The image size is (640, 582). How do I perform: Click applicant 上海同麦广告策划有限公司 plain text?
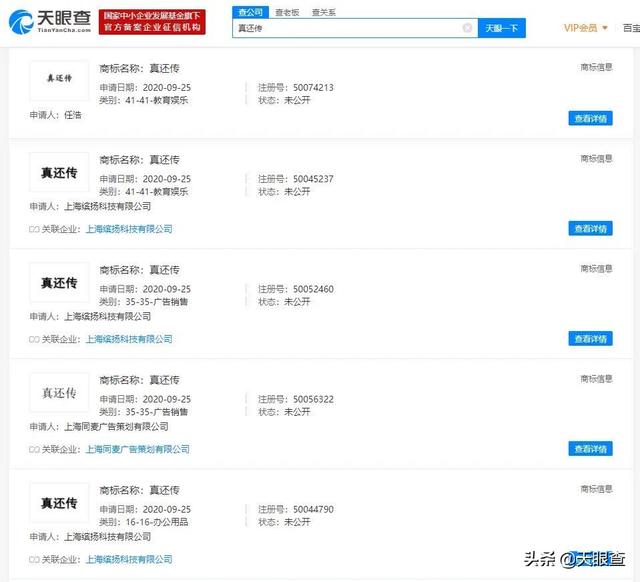tap(116, 427)
